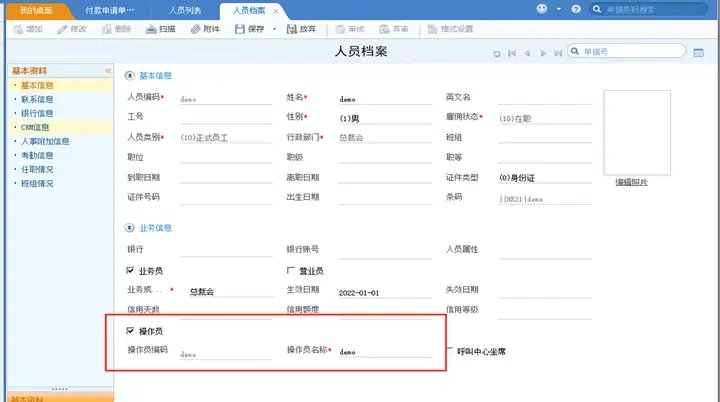720x402 pixels.
Task: Switch to the 人员列表 tab
Action: pyautogui.click(x=185, y=10)
